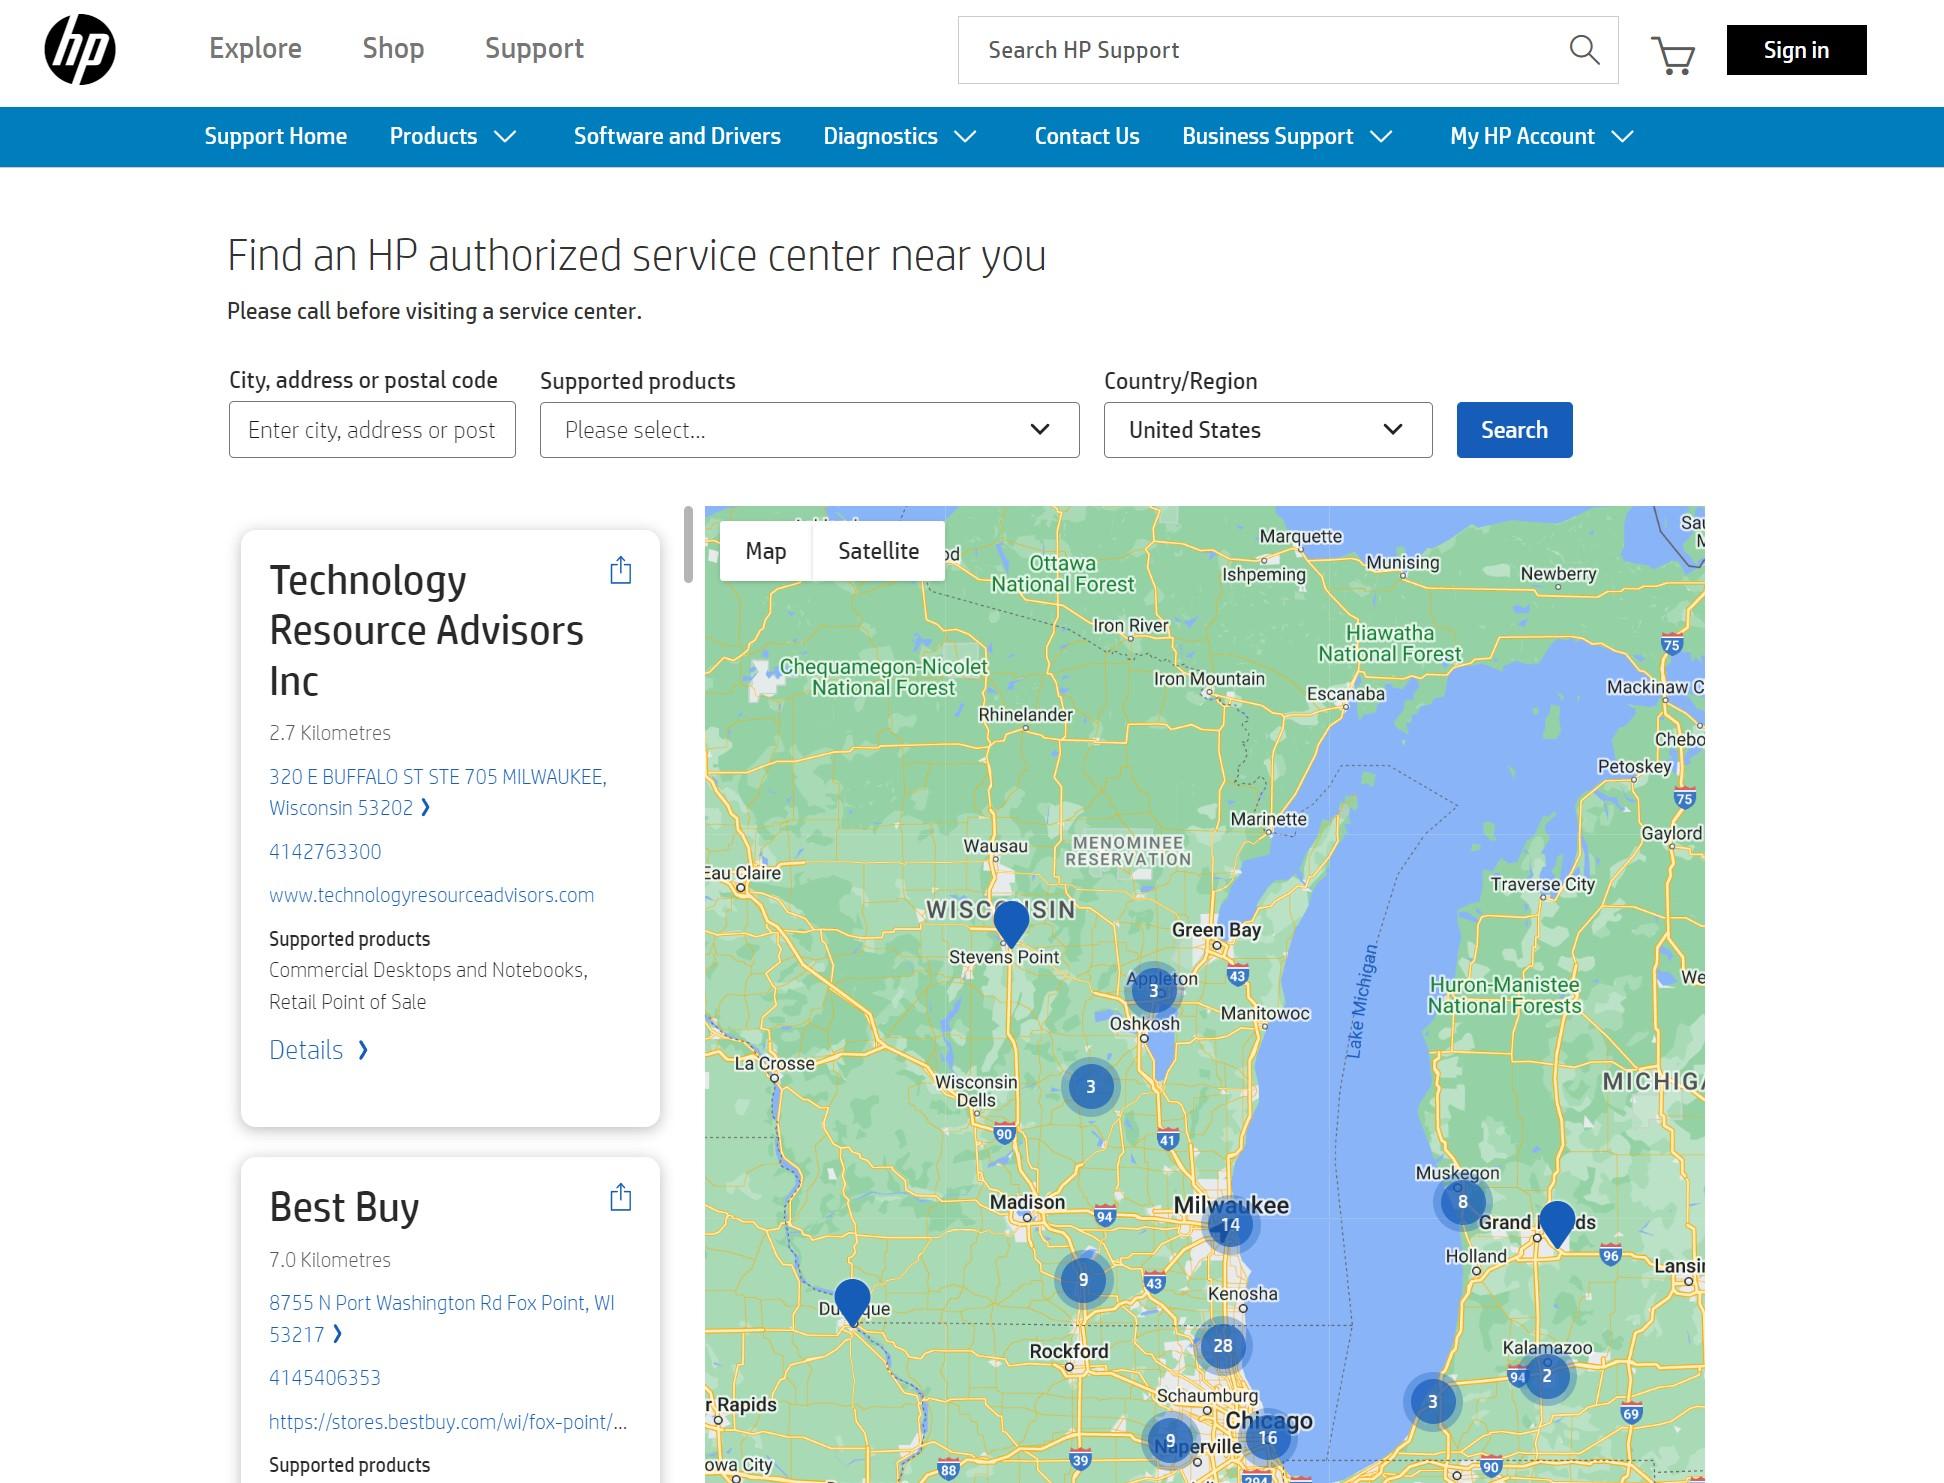1944x1483 pixels.
Task: Click the HP logo icon
Action: (x=80, y=50)
